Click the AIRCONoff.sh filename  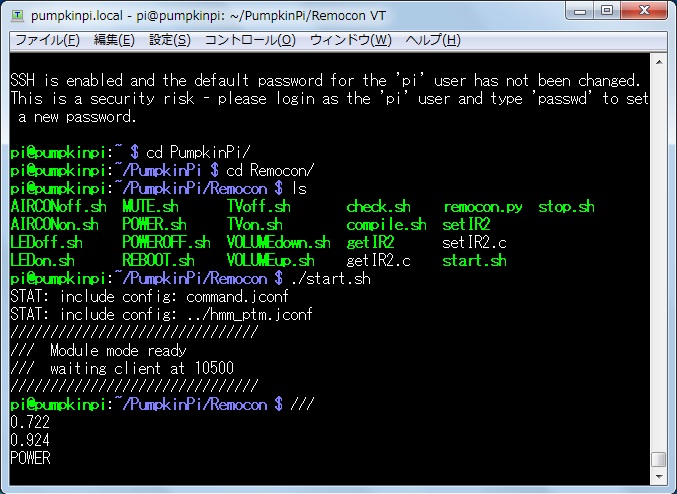click(58, 206)
